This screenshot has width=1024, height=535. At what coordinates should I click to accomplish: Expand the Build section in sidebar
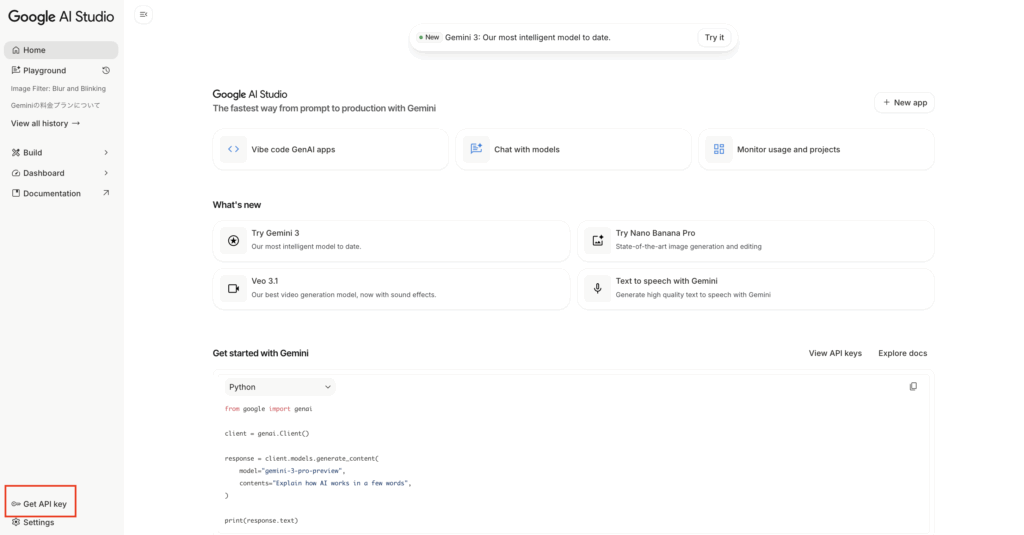[61, 152]
